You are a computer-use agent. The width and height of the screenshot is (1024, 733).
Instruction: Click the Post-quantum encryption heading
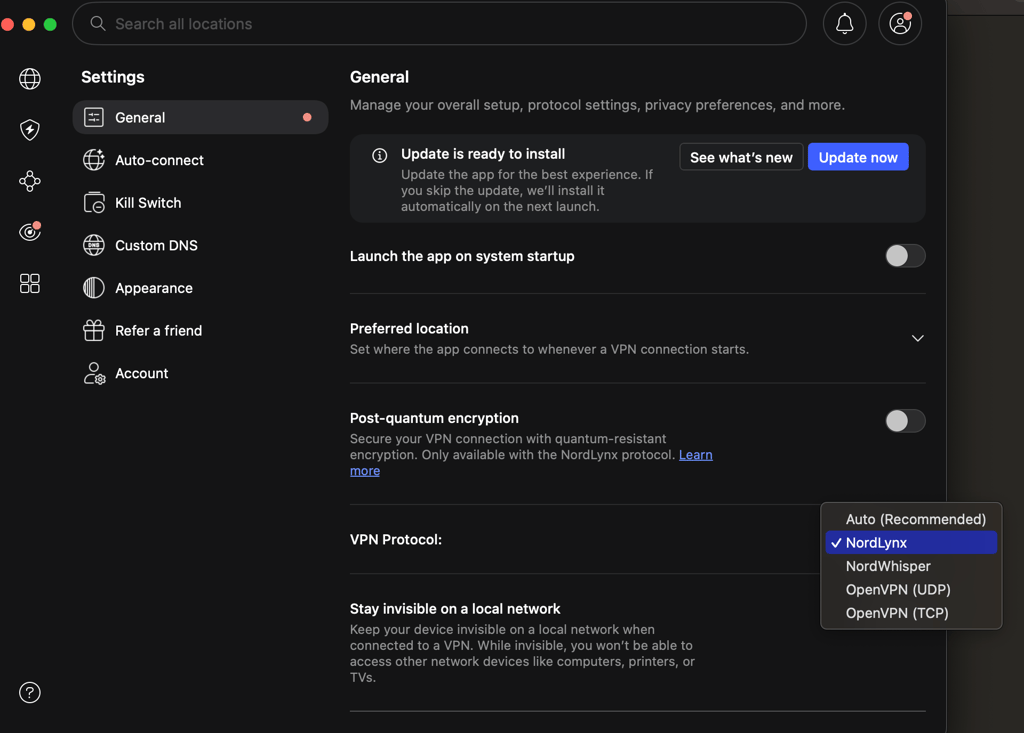(434, 418)
